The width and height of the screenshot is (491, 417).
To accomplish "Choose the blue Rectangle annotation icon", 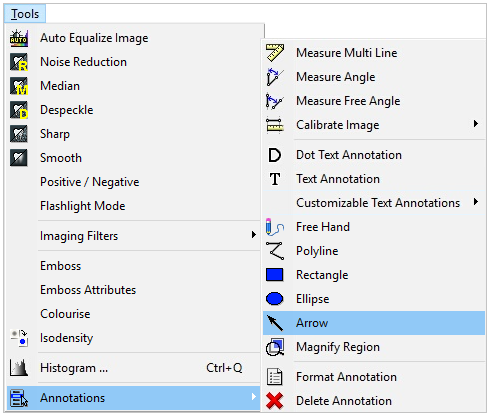I will (275, 275).
